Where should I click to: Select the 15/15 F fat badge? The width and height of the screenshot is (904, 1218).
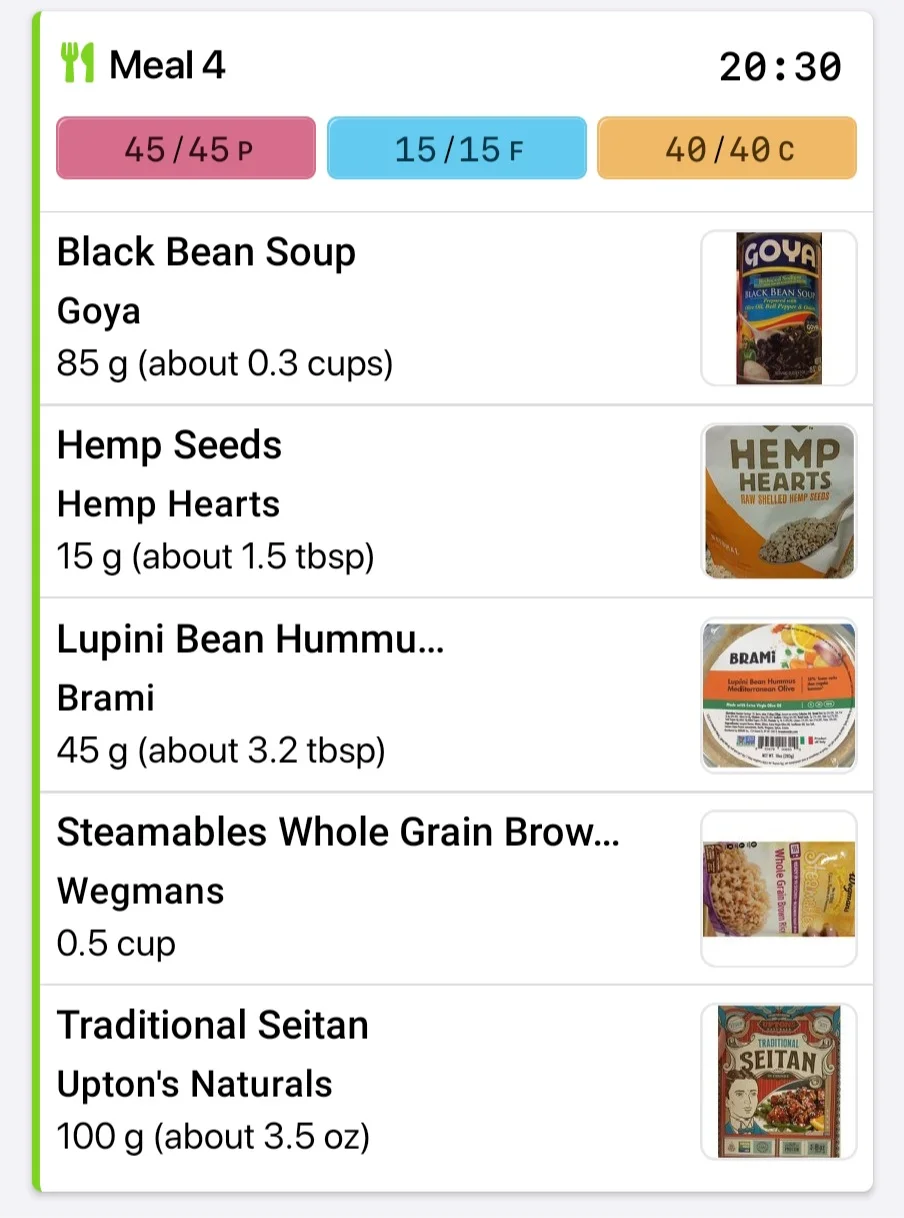click(x=457, y=148)
